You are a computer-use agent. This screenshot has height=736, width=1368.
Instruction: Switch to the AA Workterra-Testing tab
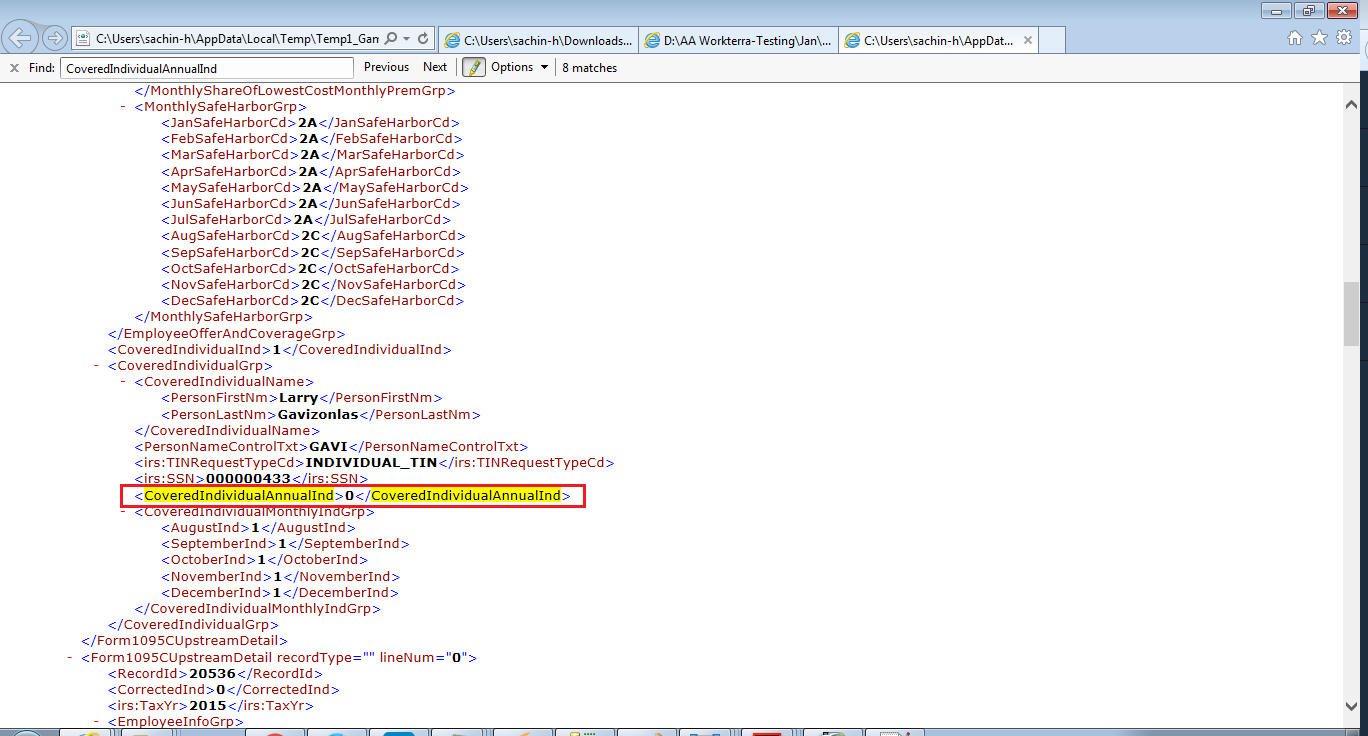click(x=738, y=40)
